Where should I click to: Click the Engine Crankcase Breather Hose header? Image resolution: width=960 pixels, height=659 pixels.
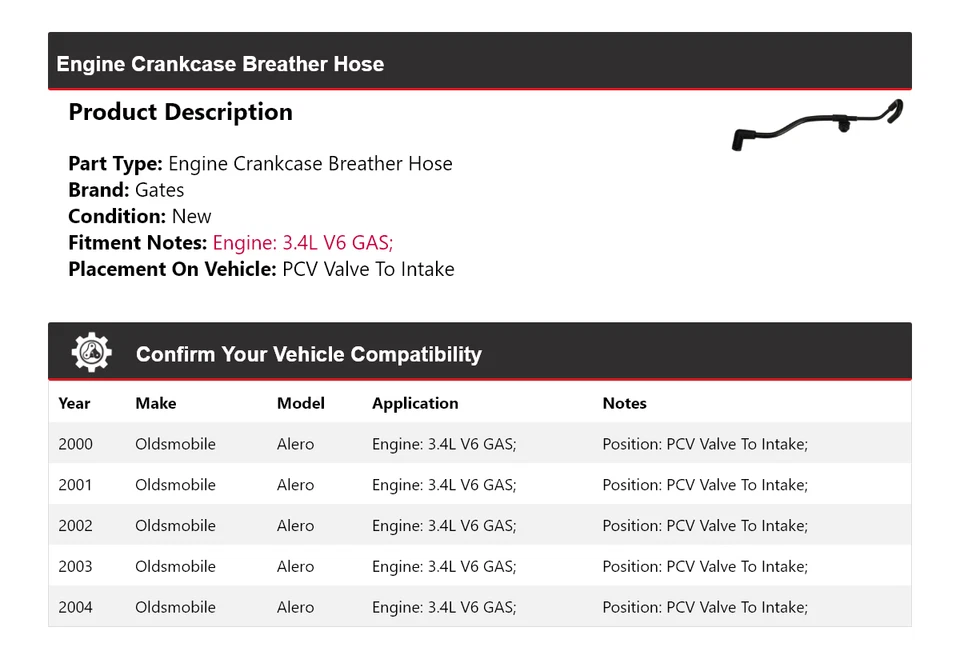[x=220, y=64]
